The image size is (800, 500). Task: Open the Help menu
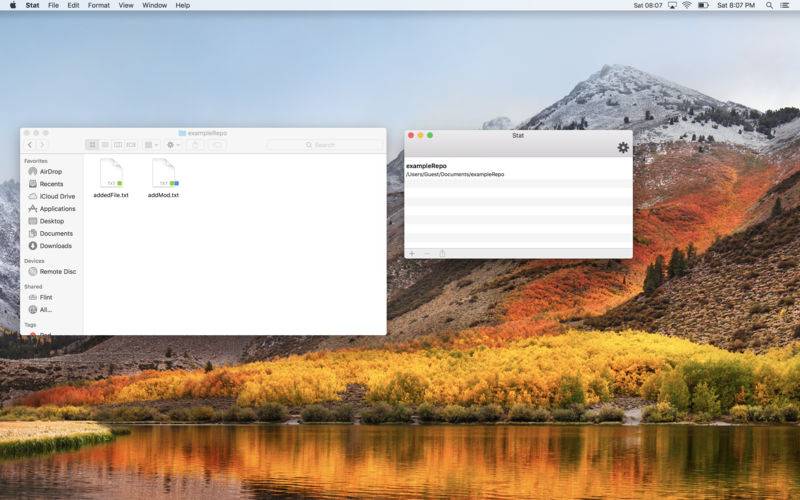pos(183,5)
